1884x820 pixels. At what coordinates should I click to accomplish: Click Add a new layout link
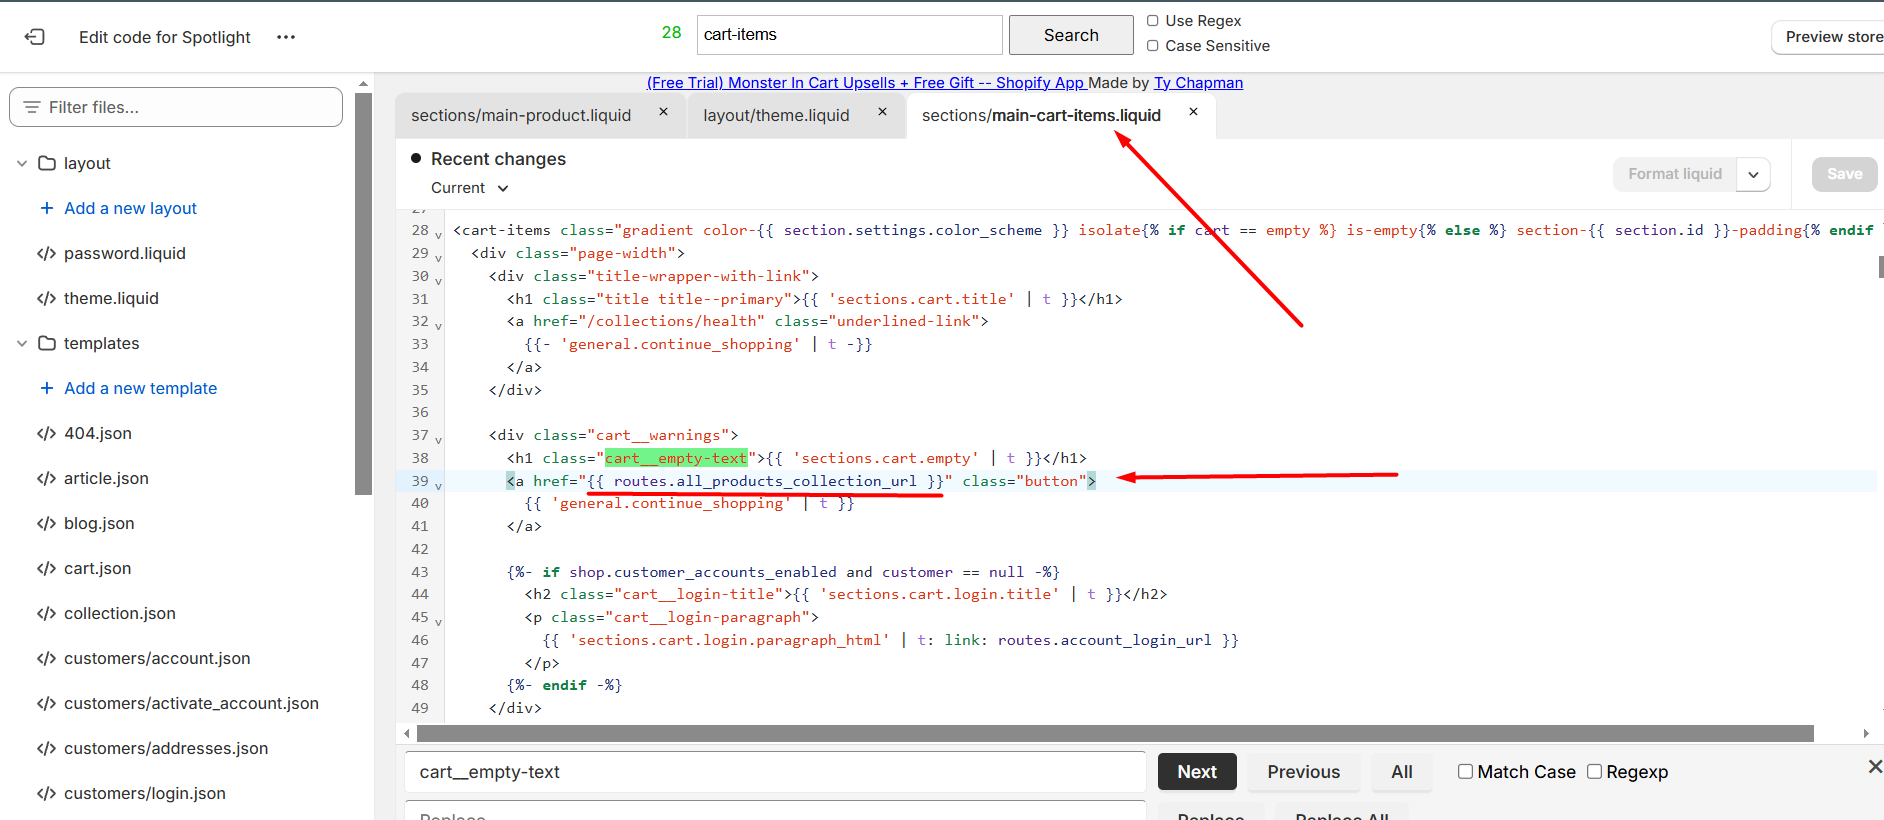coord(130,208)
